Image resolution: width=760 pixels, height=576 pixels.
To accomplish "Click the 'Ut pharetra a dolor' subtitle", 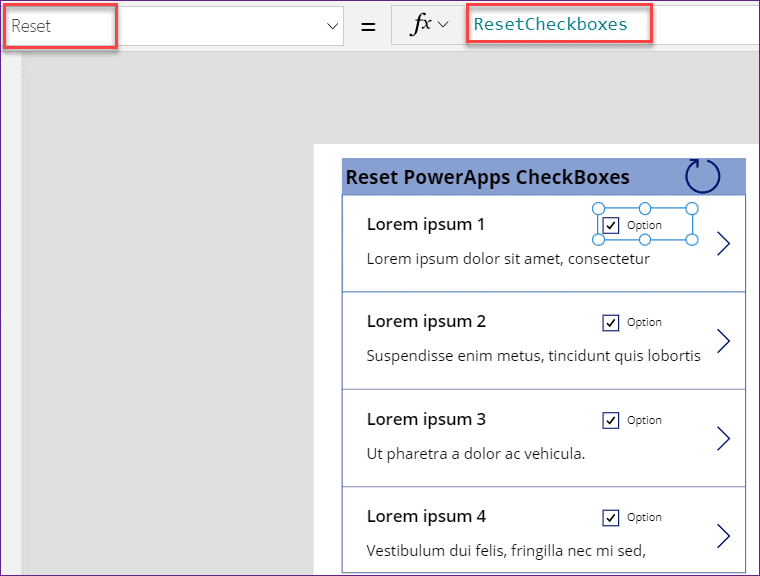I will point(476,454).
